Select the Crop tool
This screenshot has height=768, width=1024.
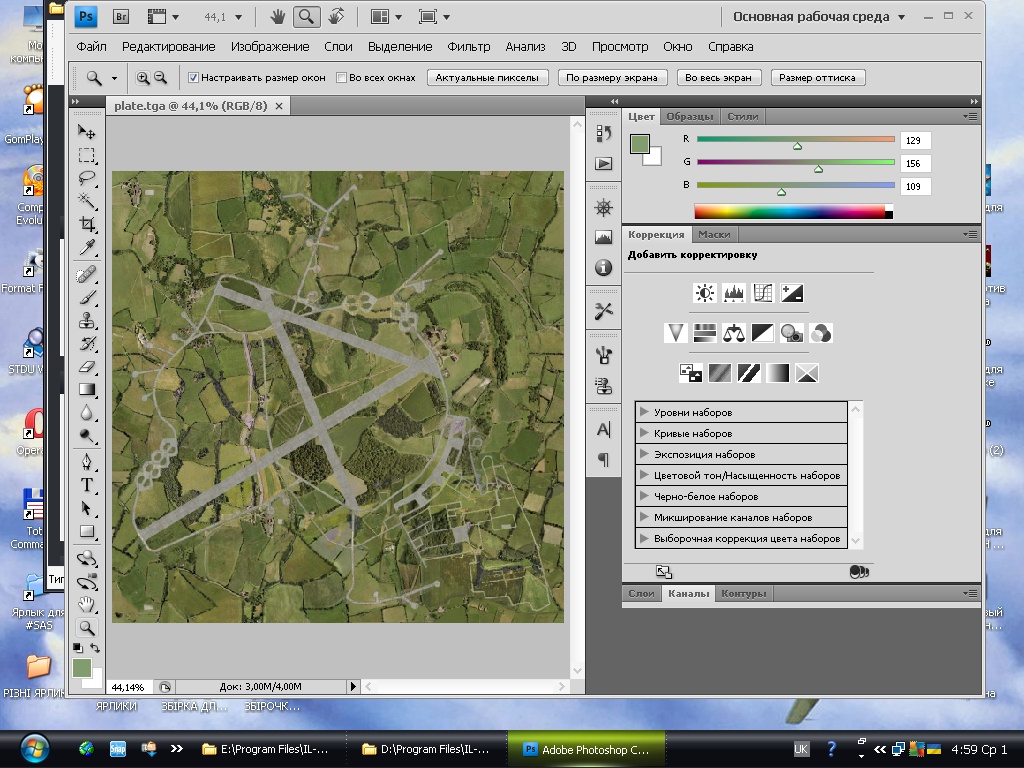pyautogui.click(x=87, y=224)
